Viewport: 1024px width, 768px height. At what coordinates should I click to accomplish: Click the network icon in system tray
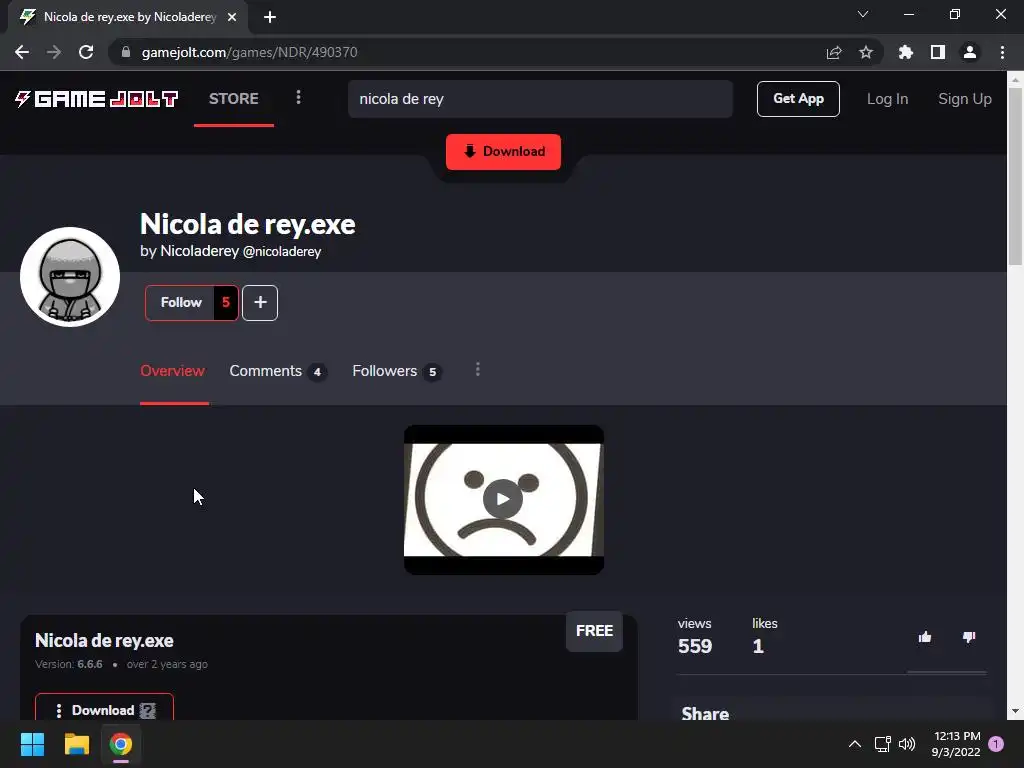[x=882, y=744]
